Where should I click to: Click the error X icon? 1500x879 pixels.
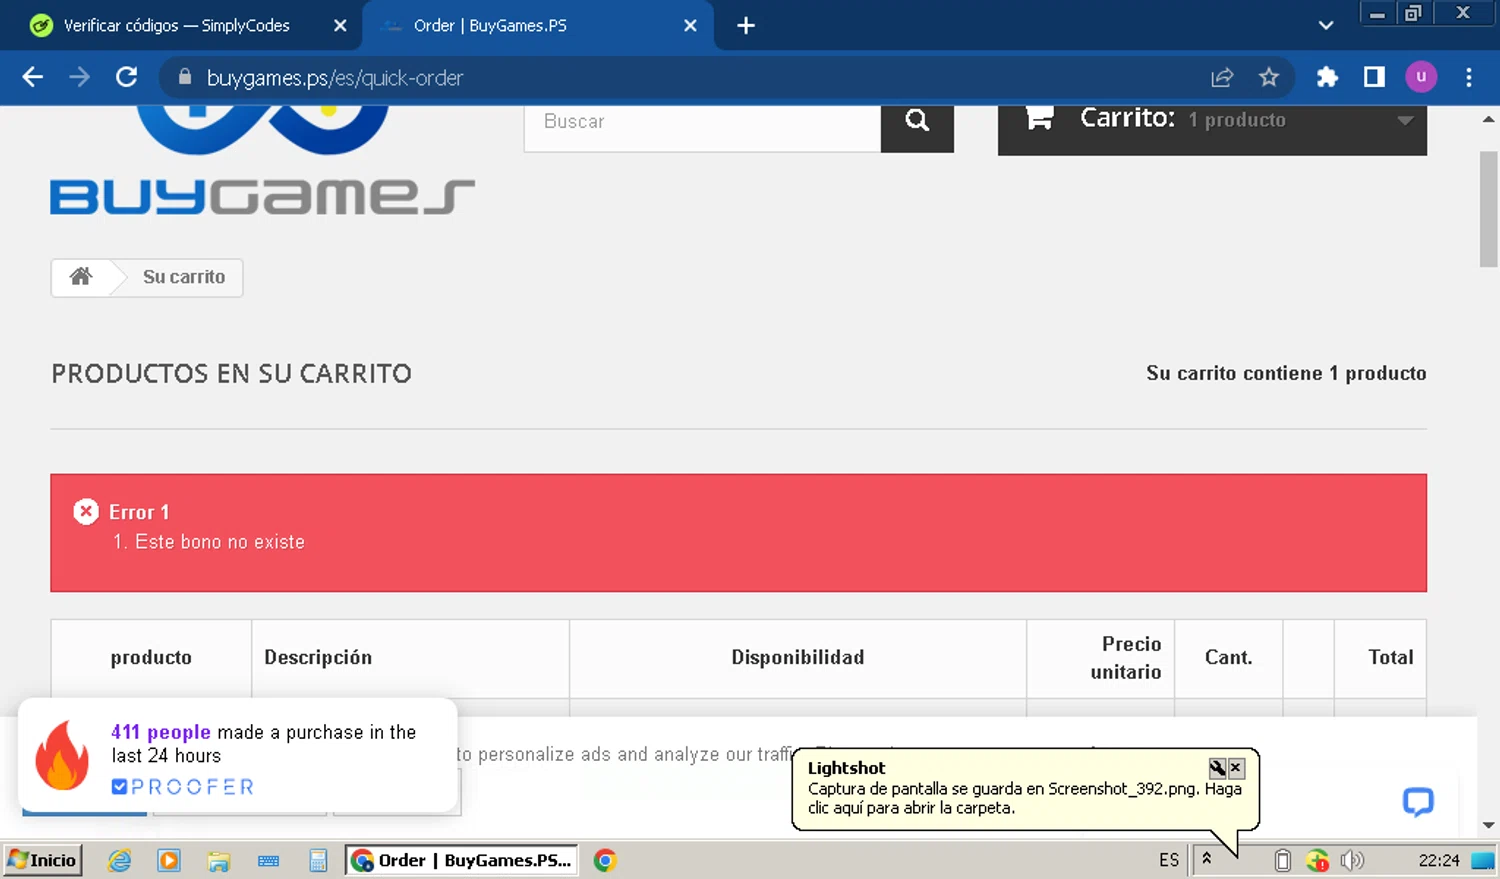coord(86,512)
